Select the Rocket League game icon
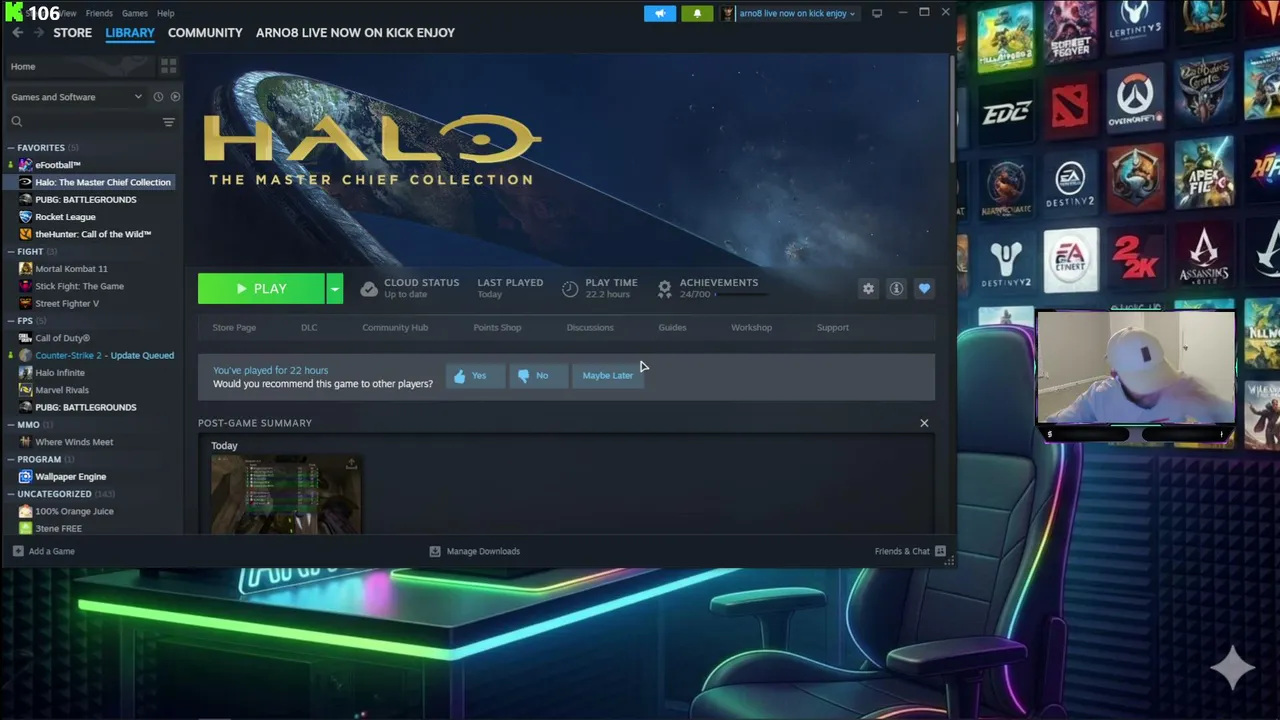The height and width of the screenshot is (720, 1280). 26,217
